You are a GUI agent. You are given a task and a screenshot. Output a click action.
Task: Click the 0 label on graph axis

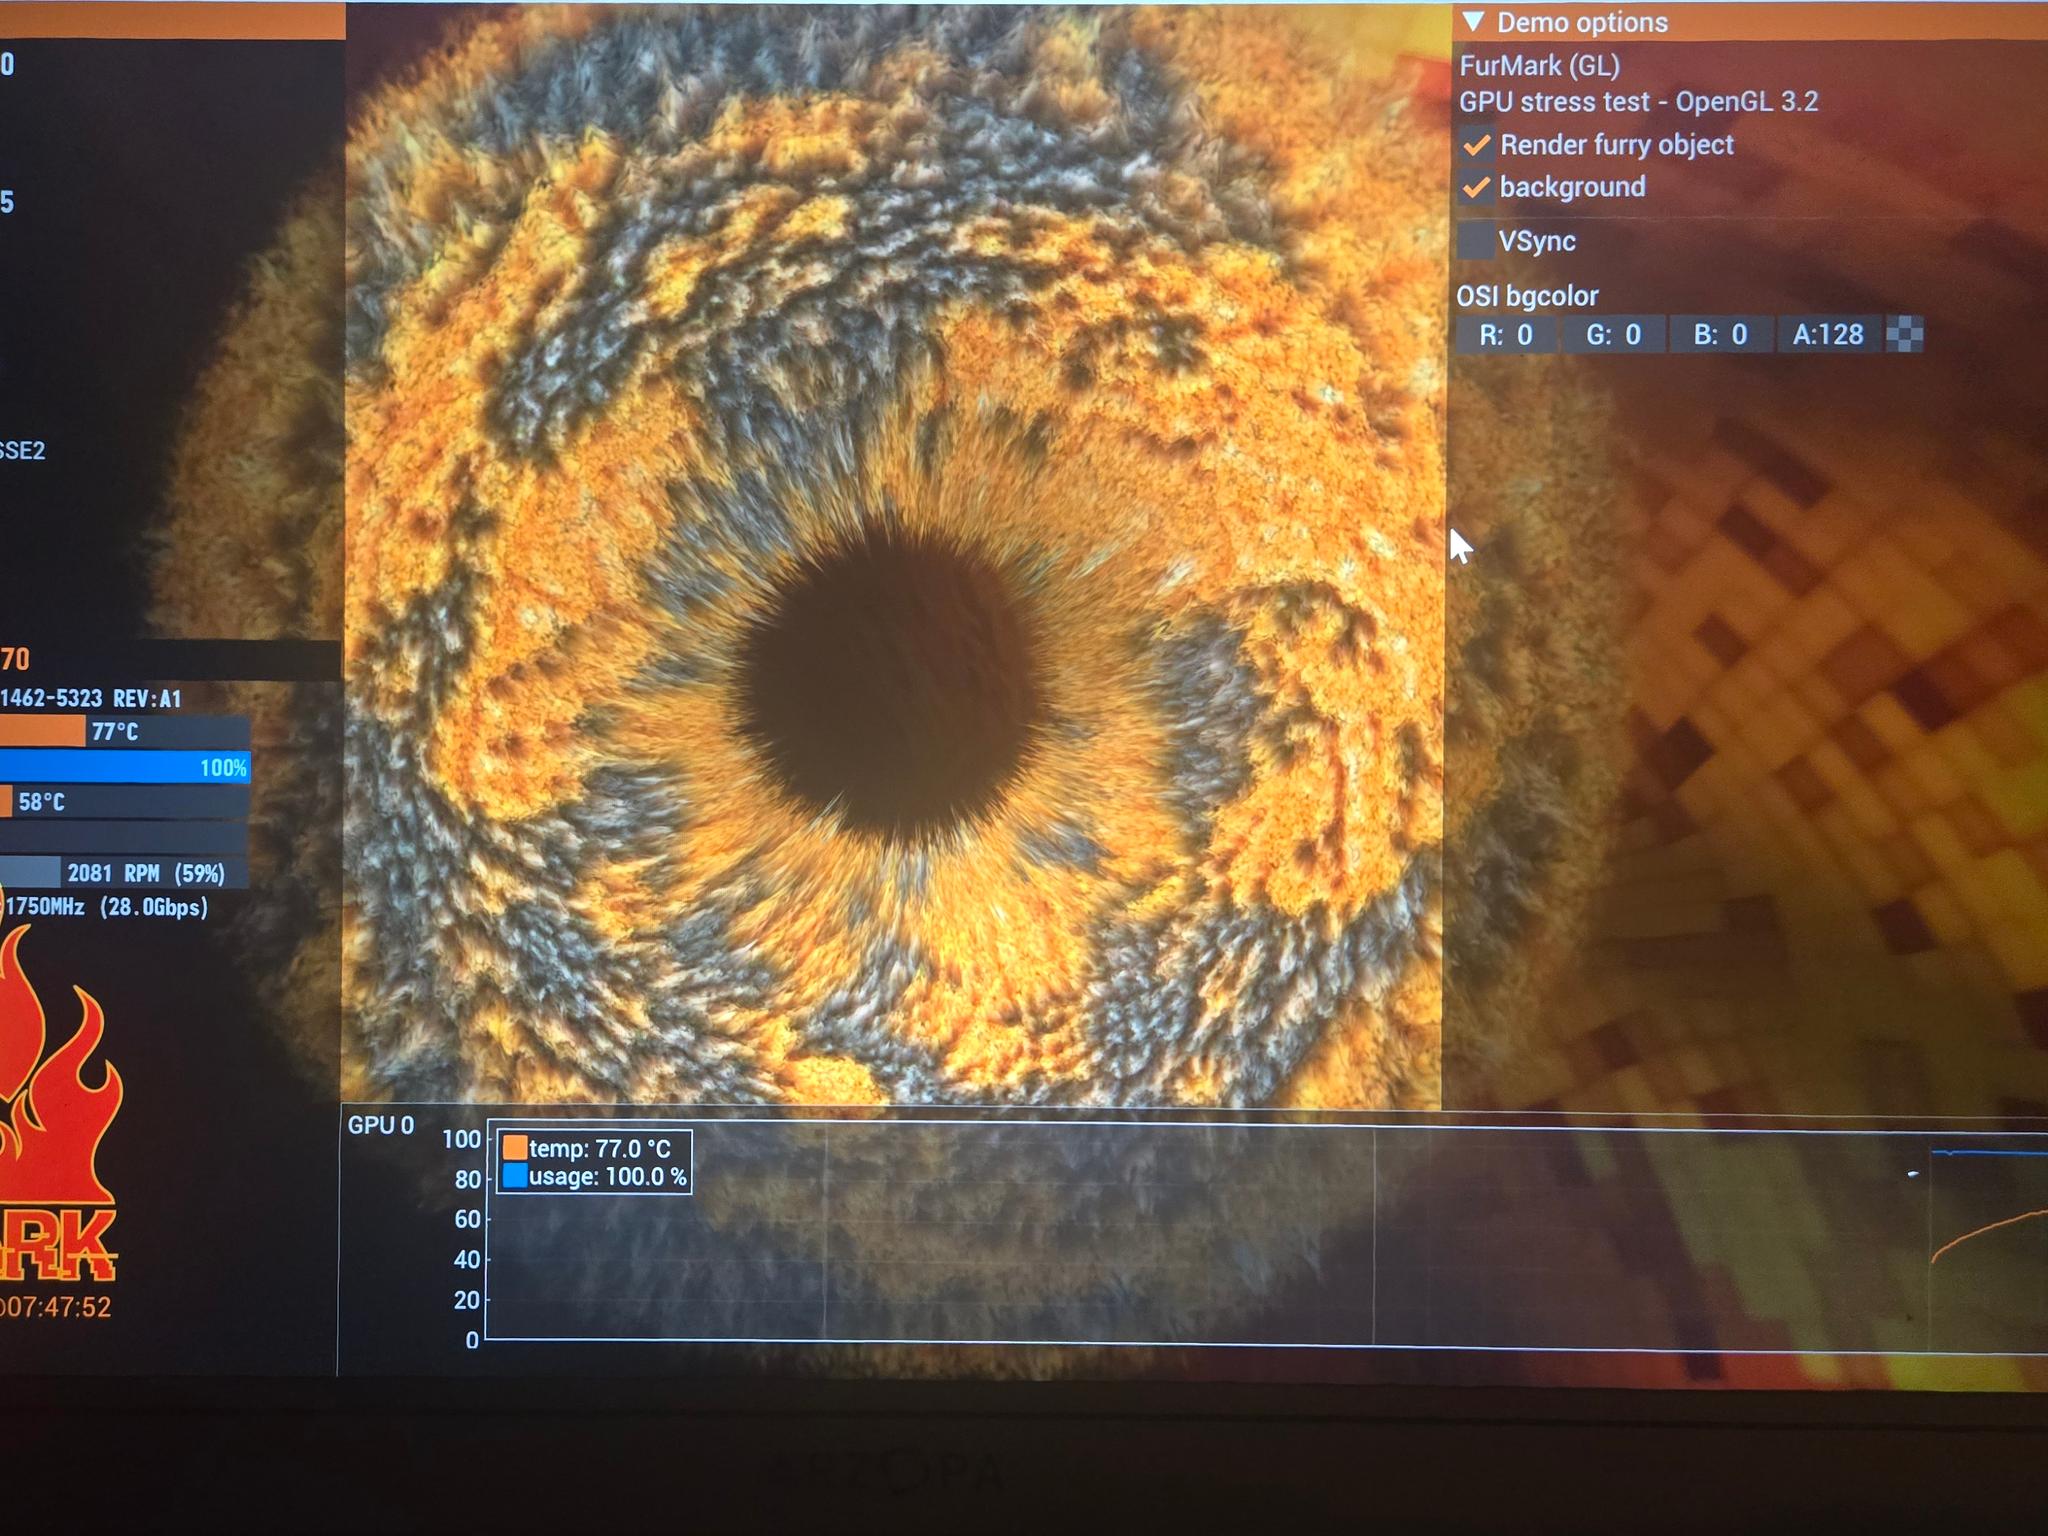click(x=472, y=1340)
